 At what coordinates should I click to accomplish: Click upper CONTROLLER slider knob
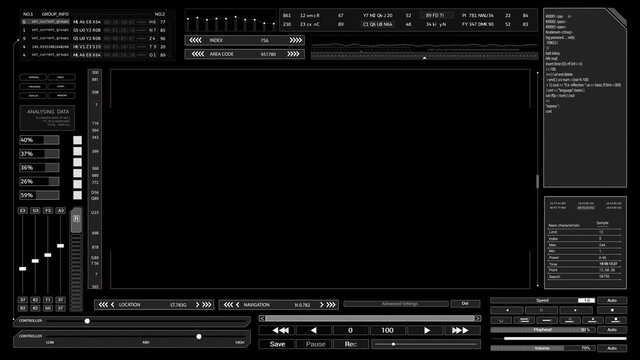click(87, 321)
